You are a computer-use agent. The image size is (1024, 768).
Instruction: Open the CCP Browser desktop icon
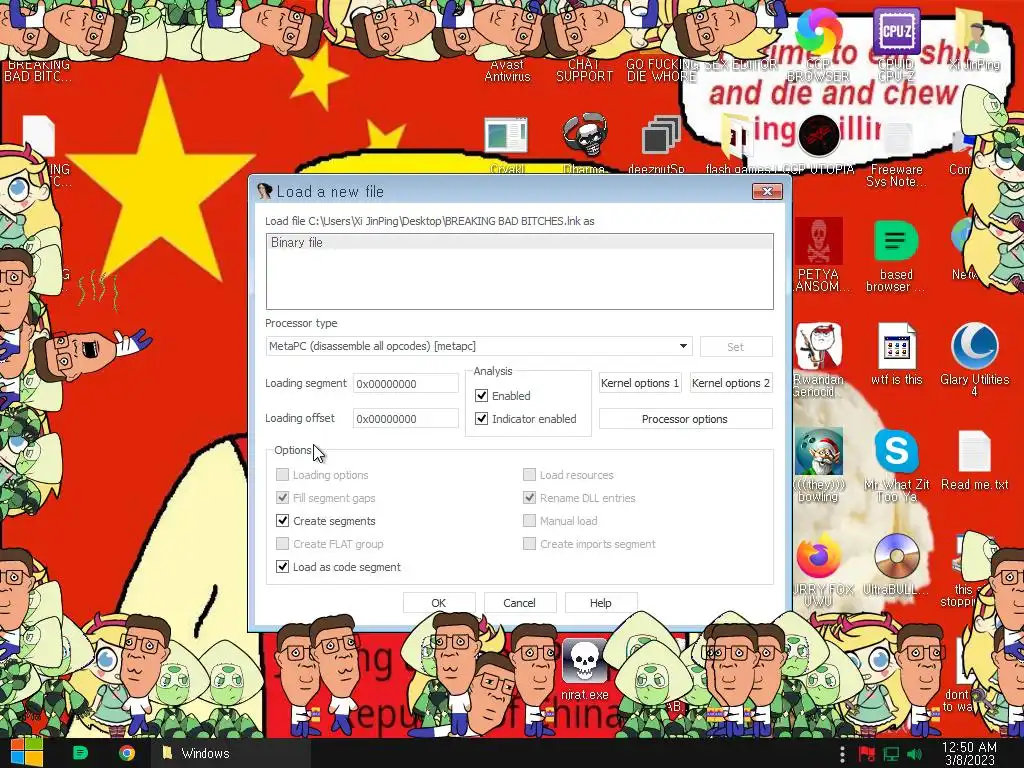[819, 31]
